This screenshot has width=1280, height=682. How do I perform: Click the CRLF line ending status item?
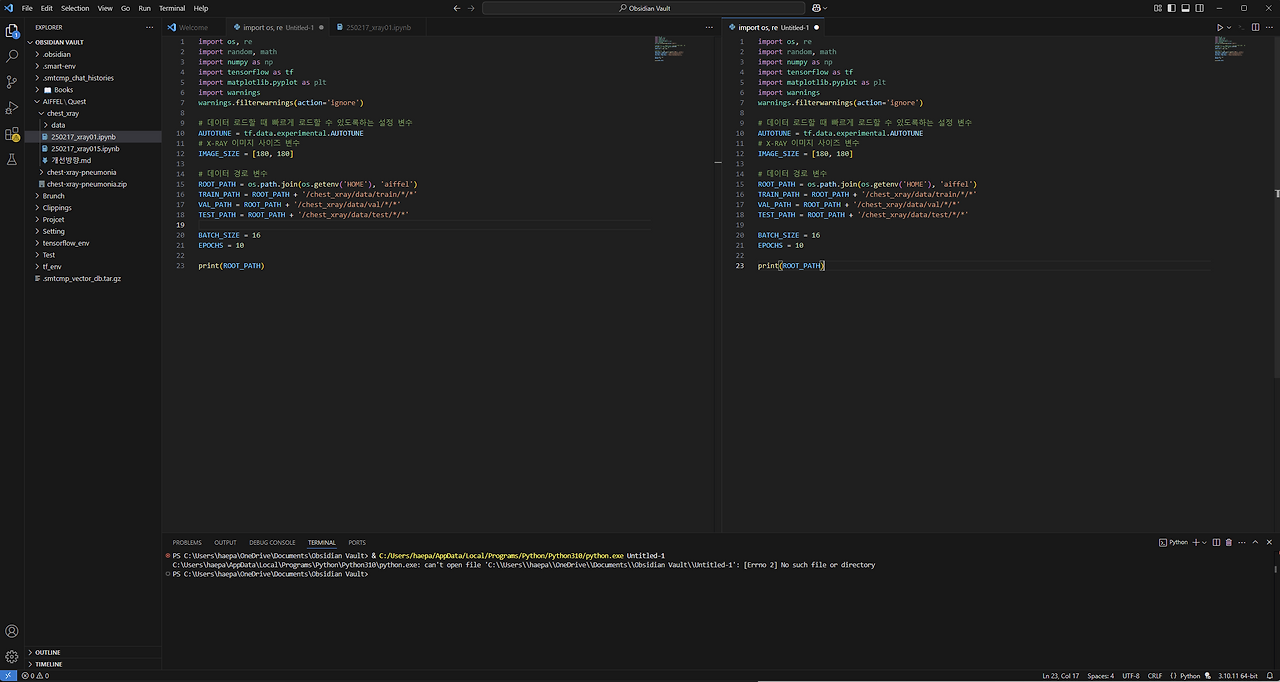pyautogui.click(x=1155, y=676)
